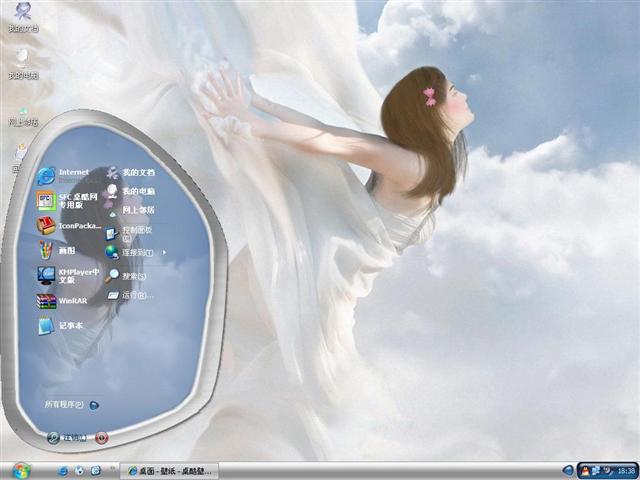
Task: Open 记事本 (Notepad) from Start menu
Action: (60, 326)
